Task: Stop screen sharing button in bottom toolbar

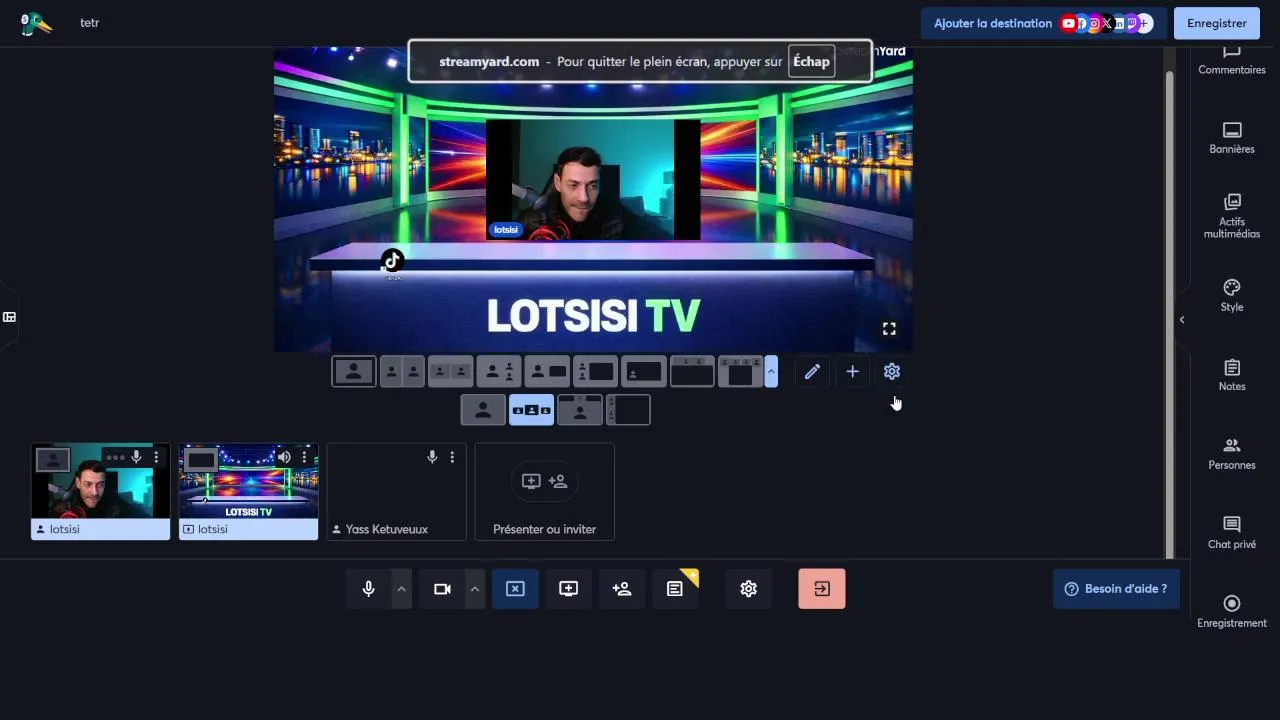Action: (515, 589)
